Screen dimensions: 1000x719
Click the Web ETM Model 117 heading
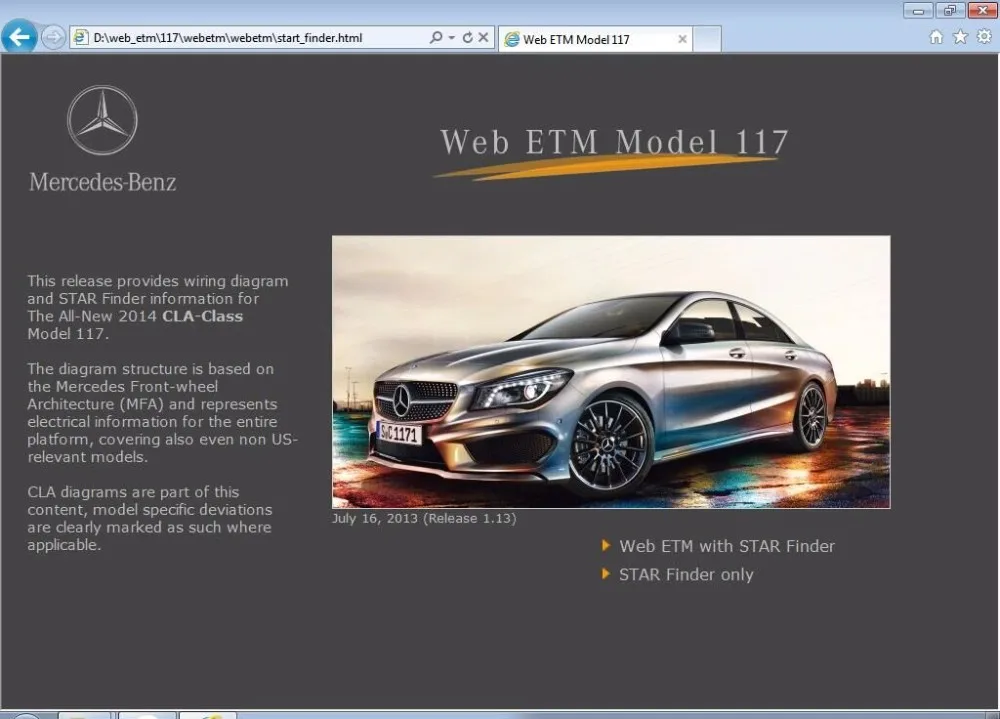pyautogui.click(x=614, y=142)
